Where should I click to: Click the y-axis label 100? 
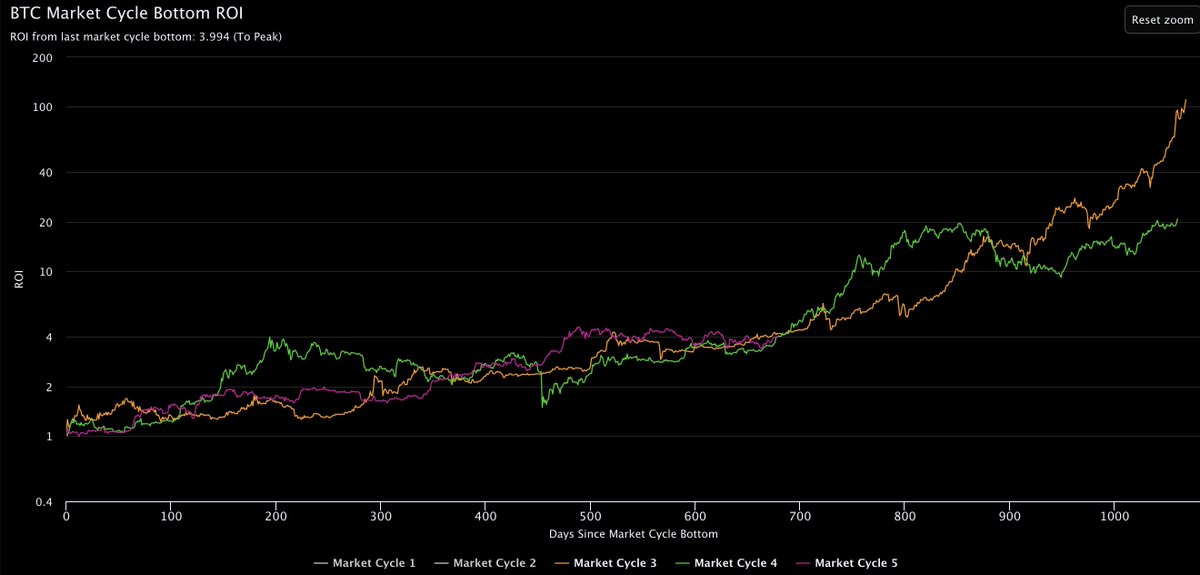point(42,107)
